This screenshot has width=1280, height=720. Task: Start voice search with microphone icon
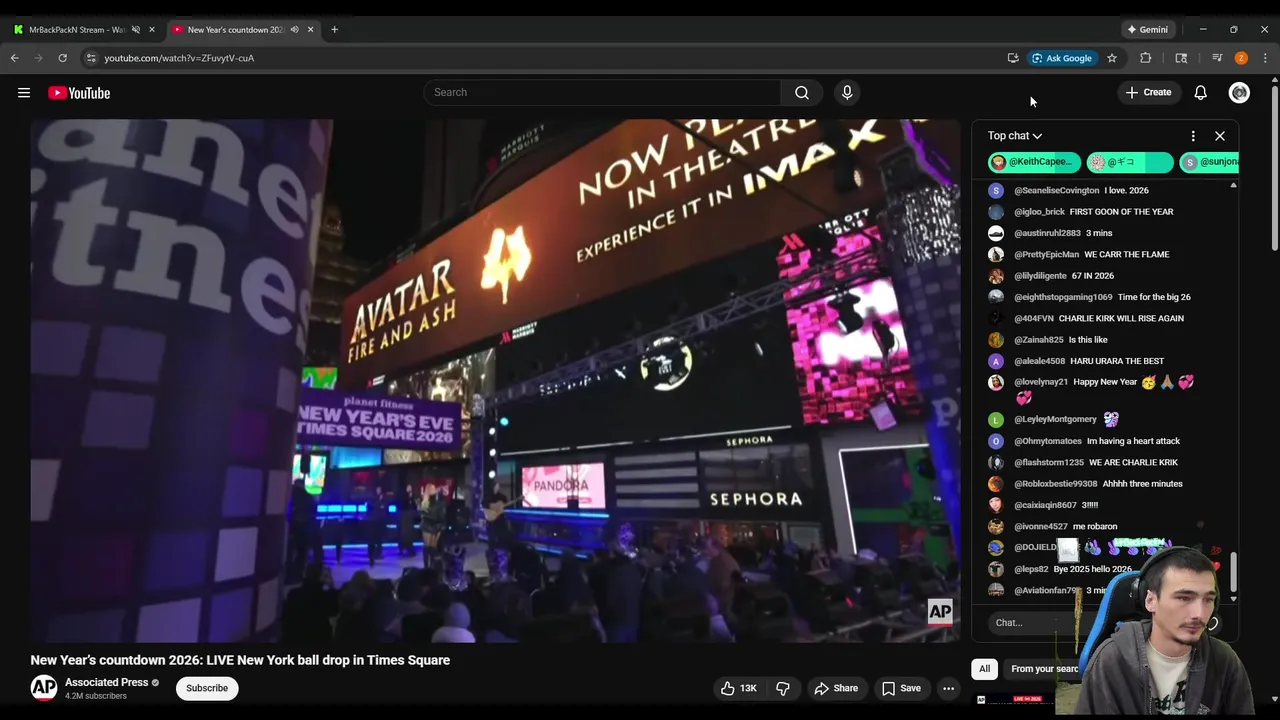click(847, 93)
